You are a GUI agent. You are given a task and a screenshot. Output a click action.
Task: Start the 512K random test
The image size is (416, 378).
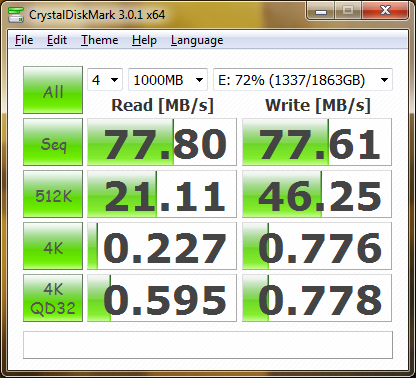pyautogui.click(x=53, y=194)
